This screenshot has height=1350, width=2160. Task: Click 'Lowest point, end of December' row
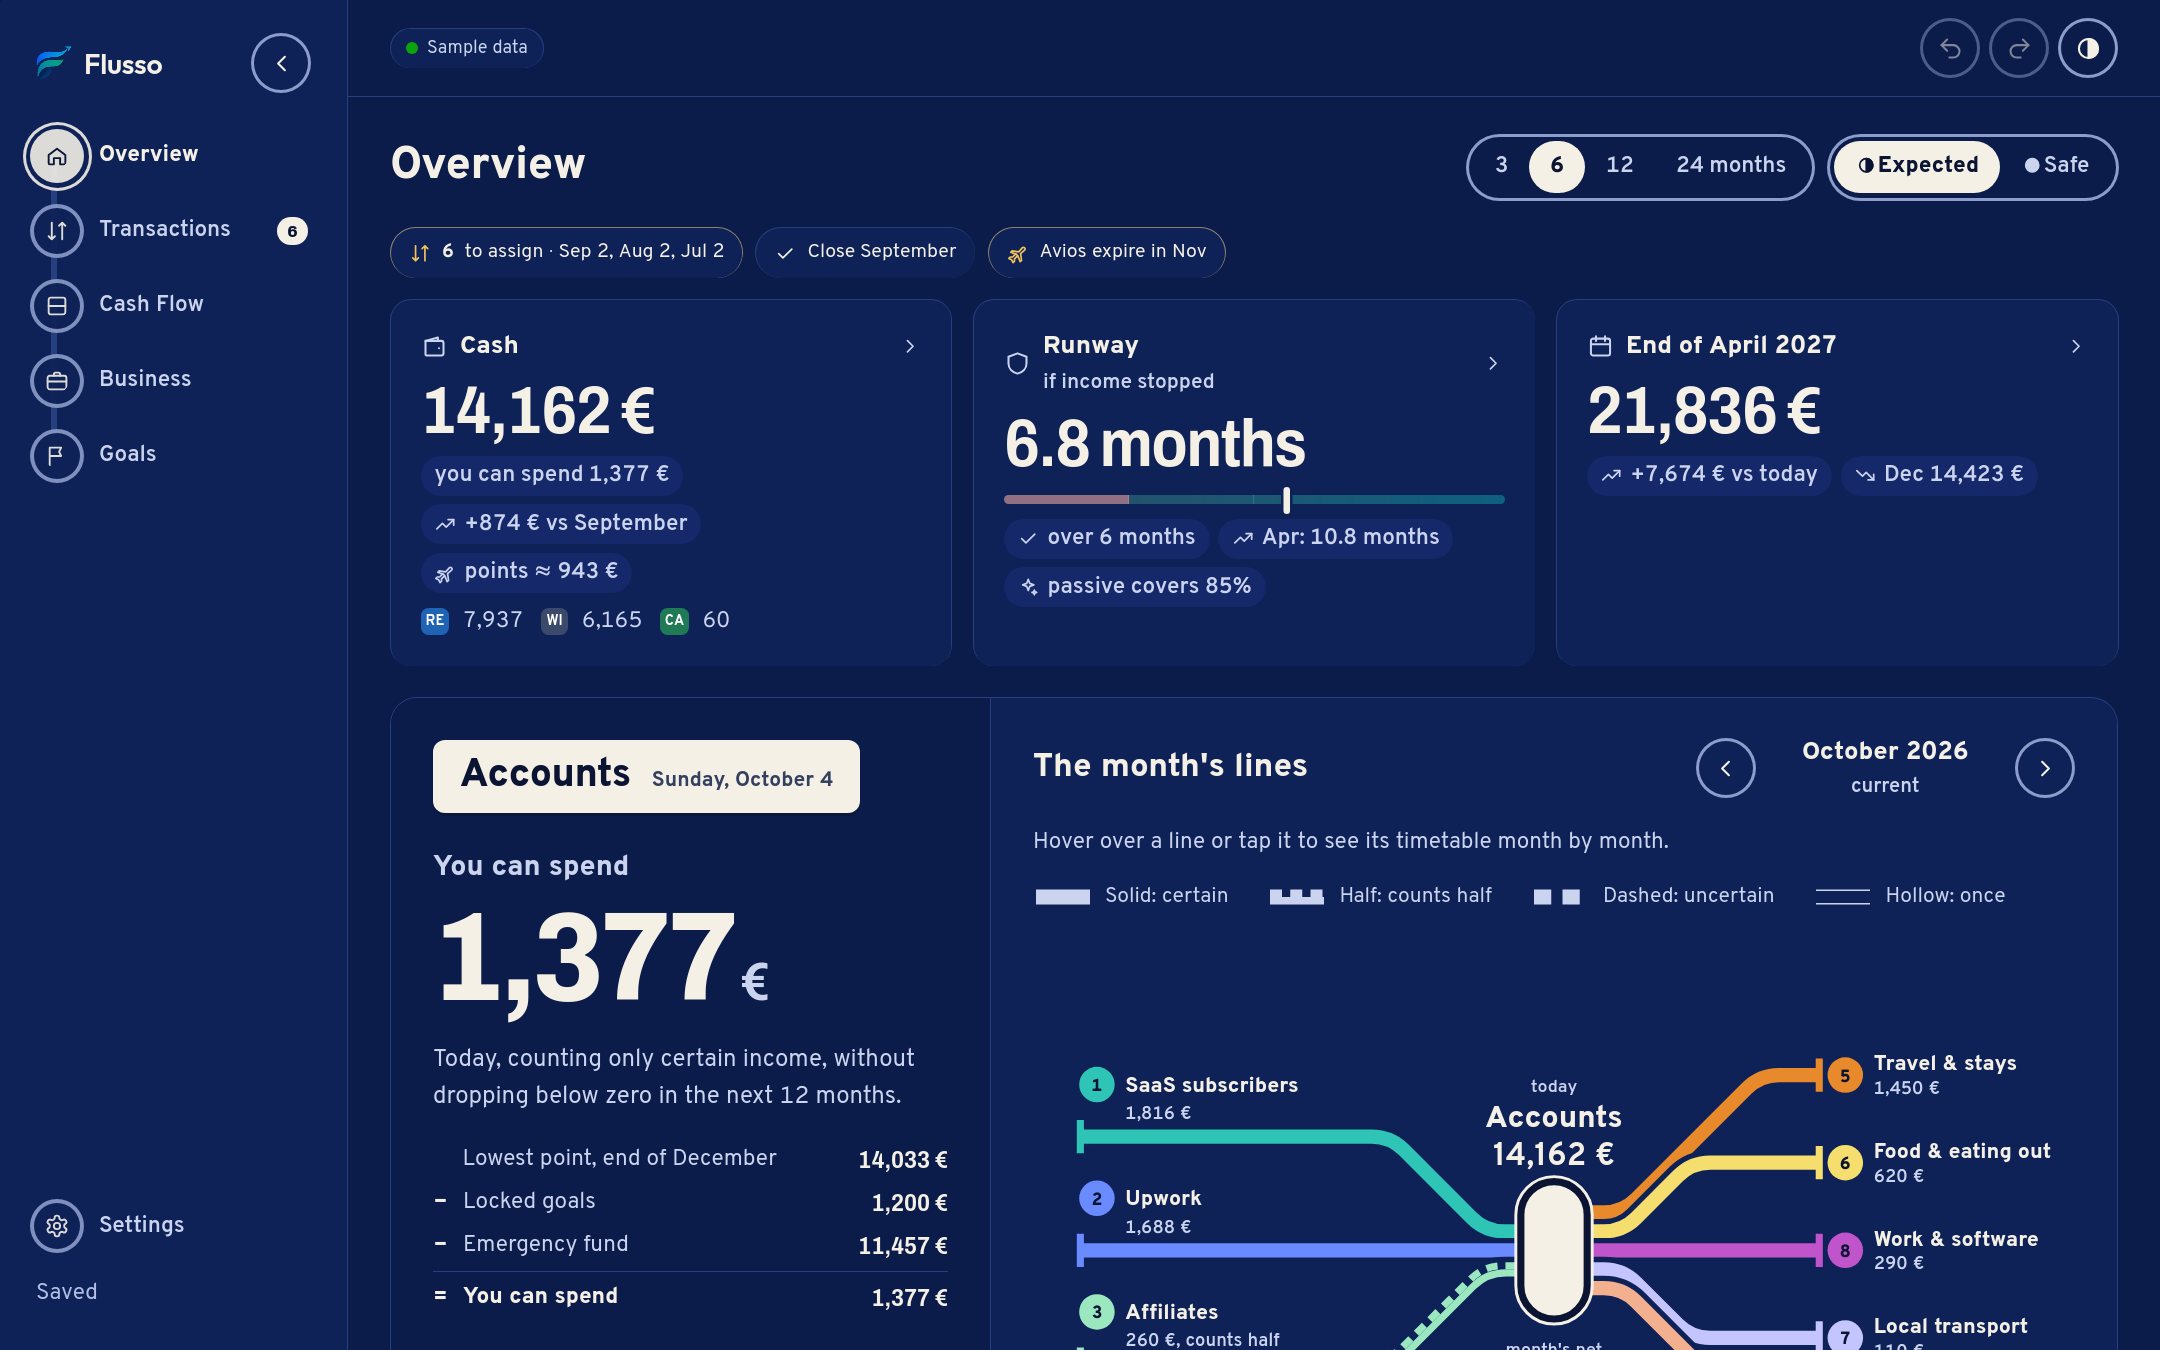[691, 1159]
